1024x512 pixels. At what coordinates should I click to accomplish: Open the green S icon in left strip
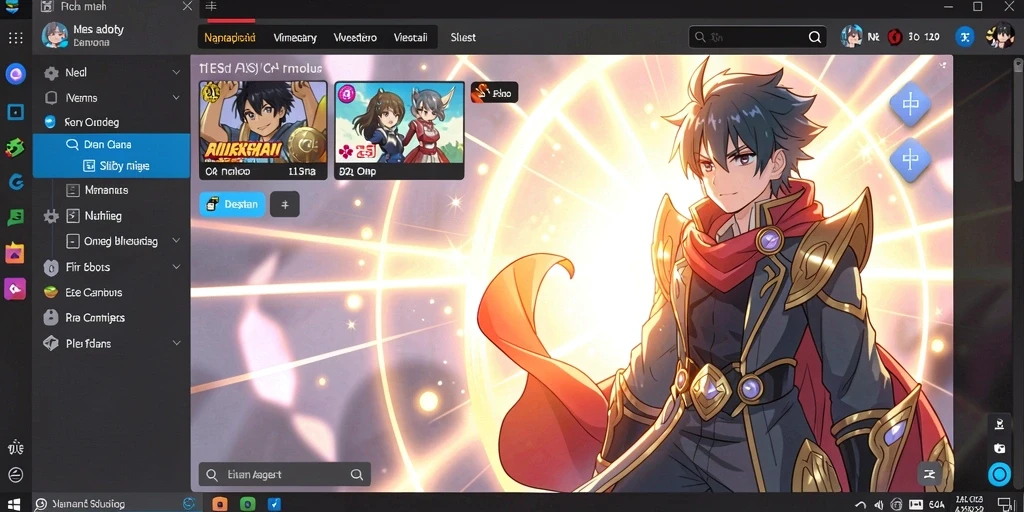[16, 217]
